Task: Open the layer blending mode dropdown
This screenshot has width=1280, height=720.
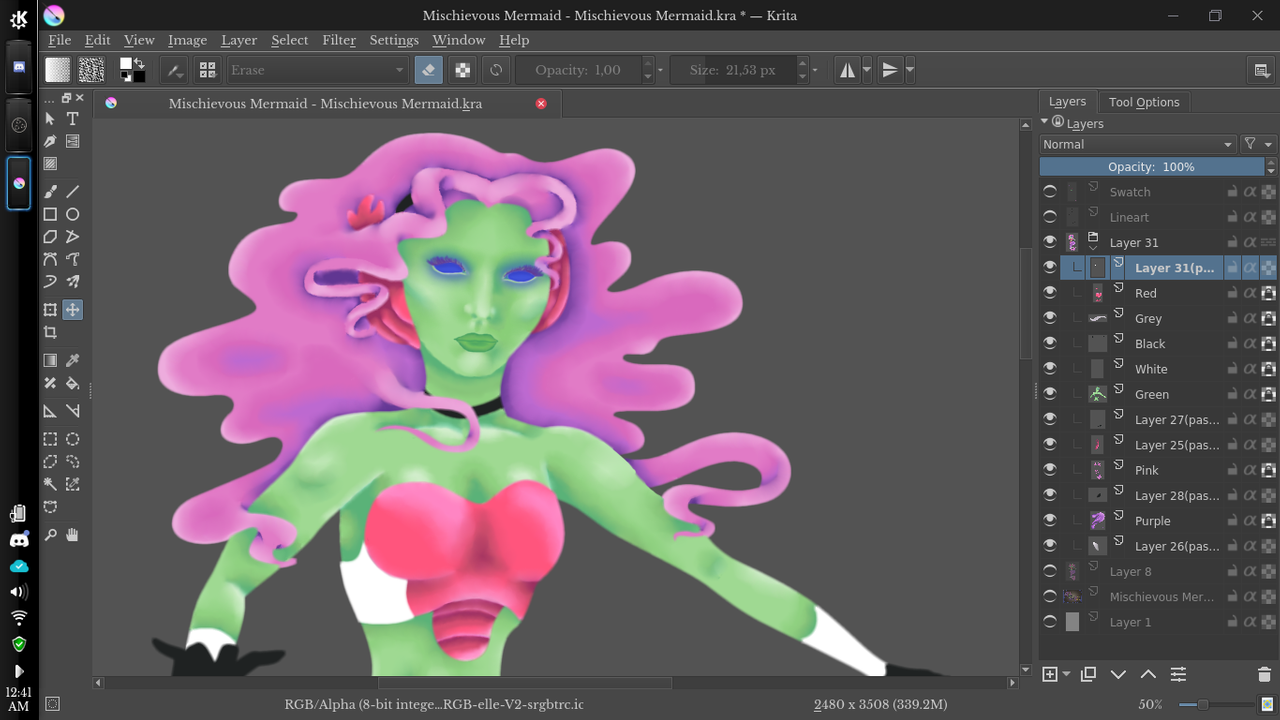Action: (x=1136, y=143)
